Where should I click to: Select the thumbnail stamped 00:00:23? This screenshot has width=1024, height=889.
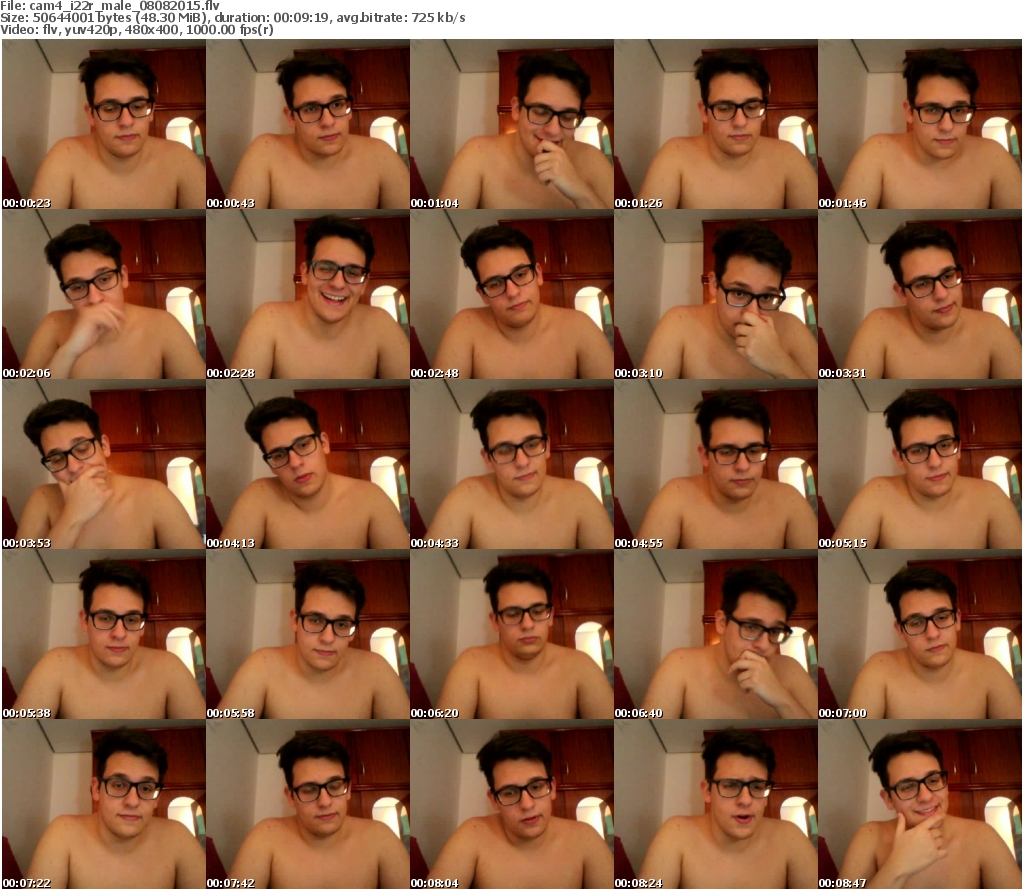pyautogui.click(x=104, y=124)
